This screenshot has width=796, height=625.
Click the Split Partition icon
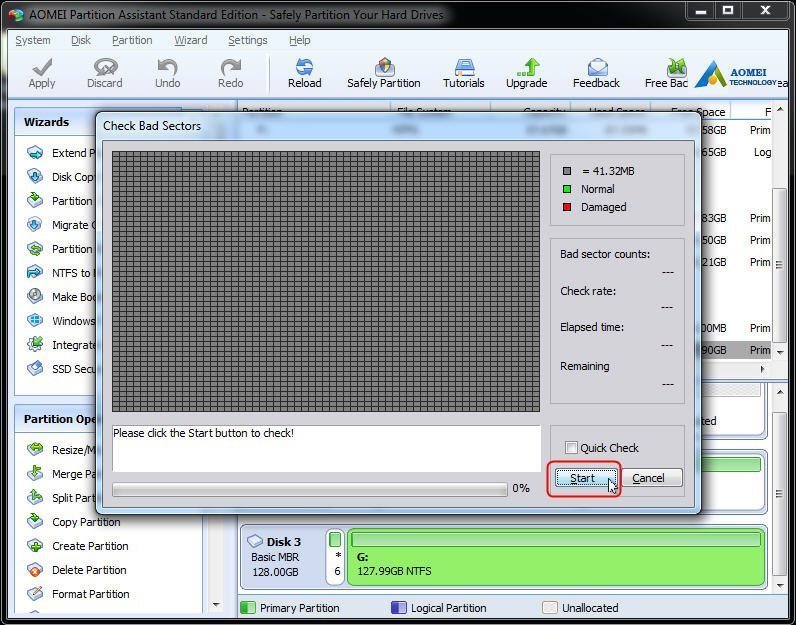coord(35,497)
